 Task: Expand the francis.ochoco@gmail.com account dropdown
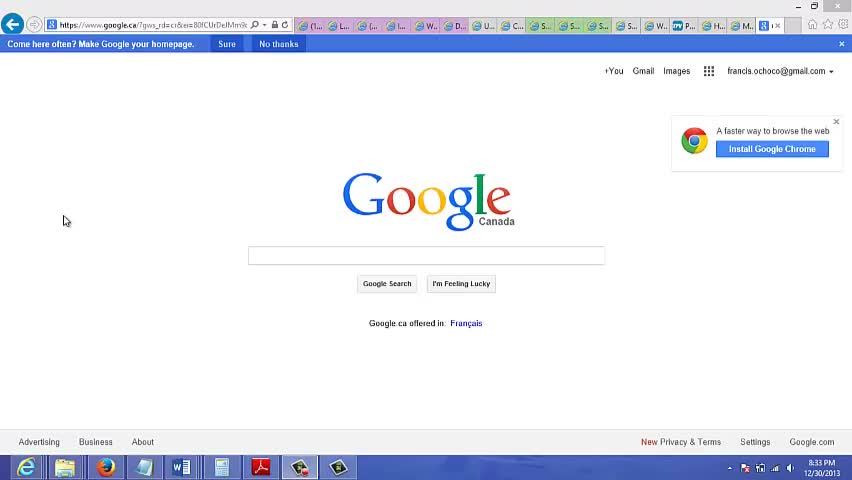[x=780, y=71]
